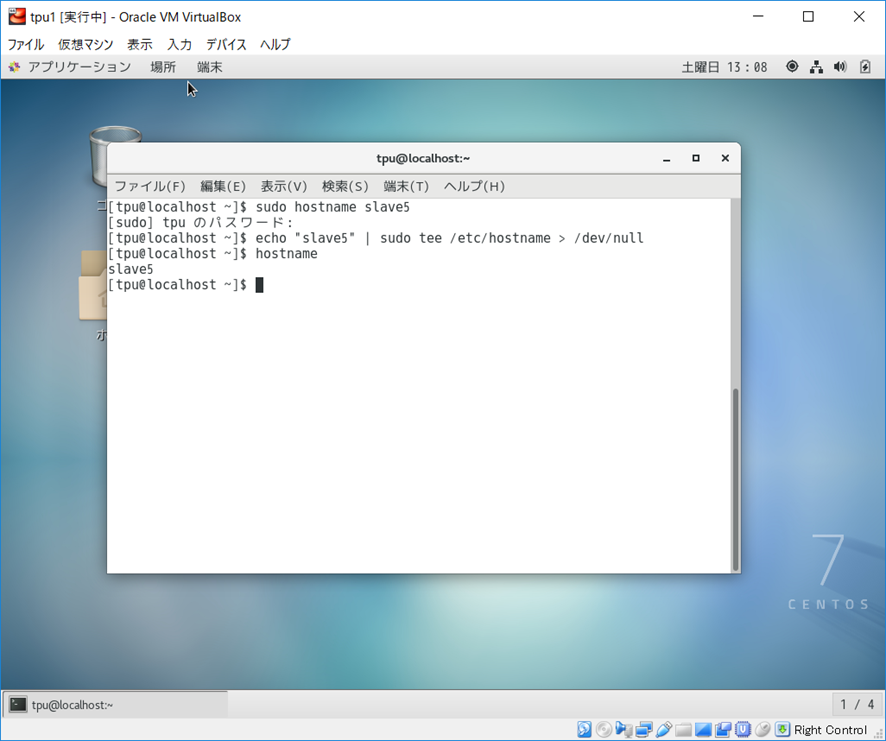The width and height of the screenshot is (886, 741).
Task: Click the 1 / 4 workspace switcher
Action: pyautogui.click(x=856, y=705)
